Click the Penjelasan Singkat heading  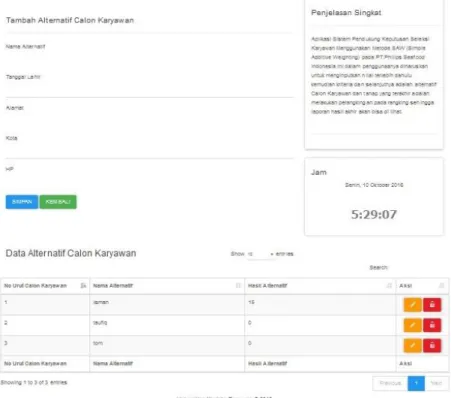(x=346, y=13)
